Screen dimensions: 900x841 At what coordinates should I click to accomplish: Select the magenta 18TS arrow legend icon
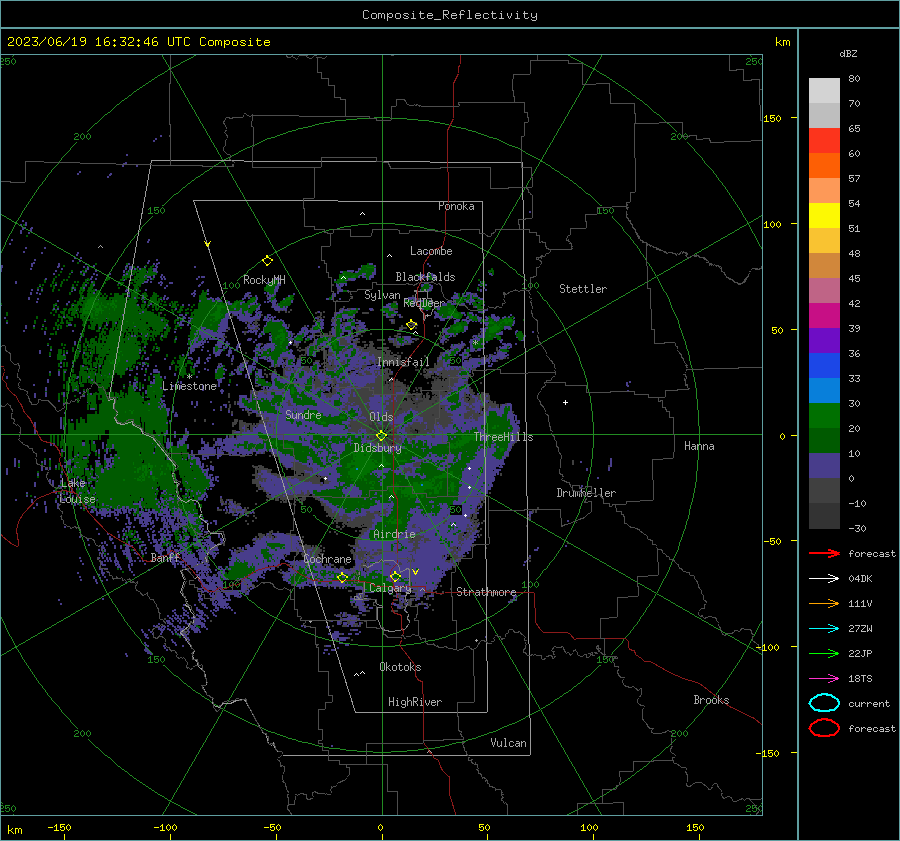(x=824, y=679)
